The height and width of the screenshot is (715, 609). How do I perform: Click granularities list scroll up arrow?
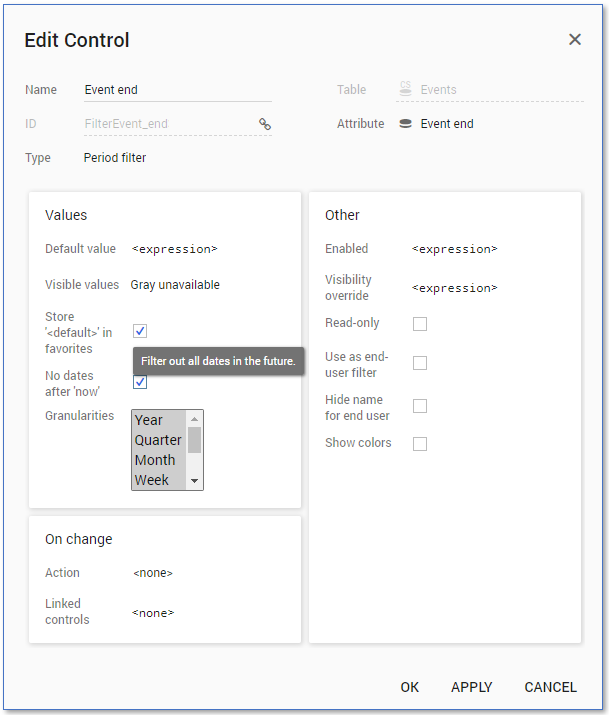click(195, 419)
